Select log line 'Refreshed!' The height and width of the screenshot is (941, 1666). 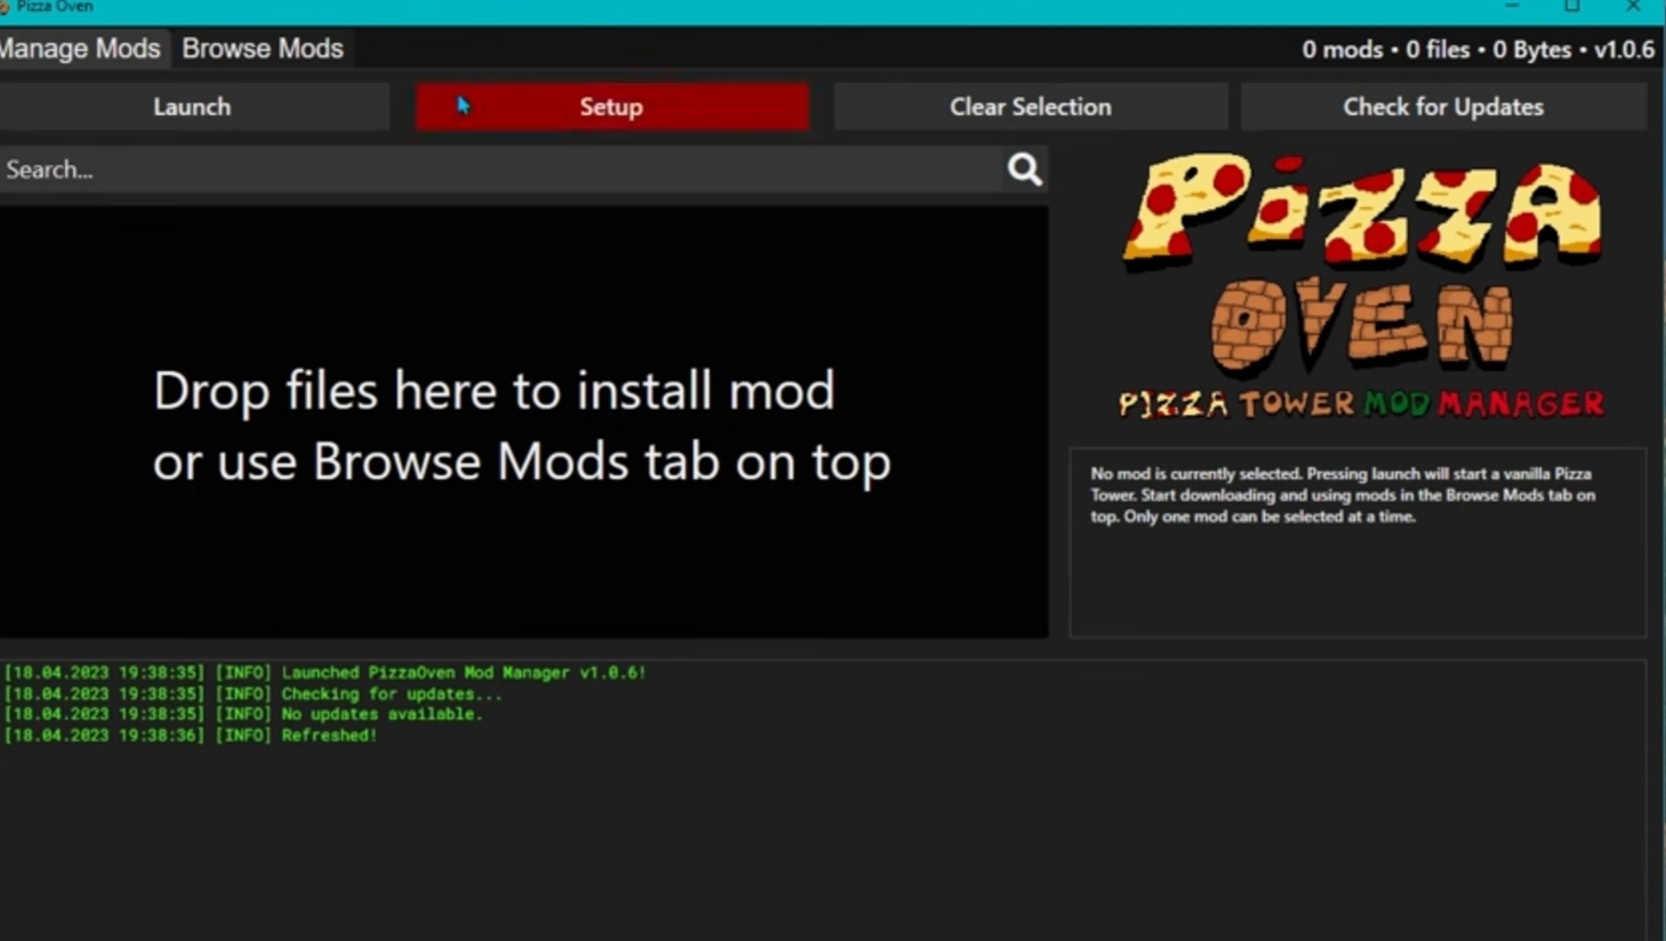[x=191, y=736]
